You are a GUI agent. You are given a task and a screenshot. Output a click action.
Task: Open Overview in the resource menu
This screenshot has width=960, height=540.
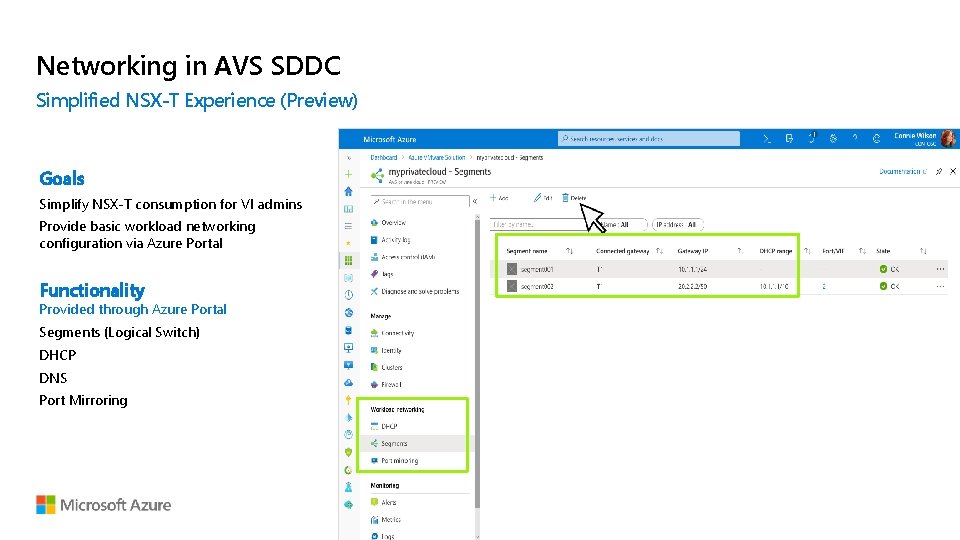coord(388,223)
